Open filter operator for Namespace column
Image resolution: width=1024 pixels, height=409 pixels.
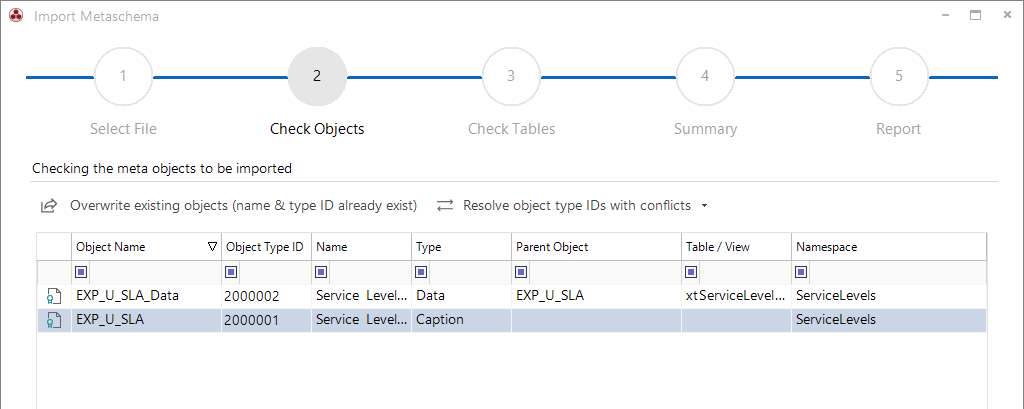pos(801,272)
